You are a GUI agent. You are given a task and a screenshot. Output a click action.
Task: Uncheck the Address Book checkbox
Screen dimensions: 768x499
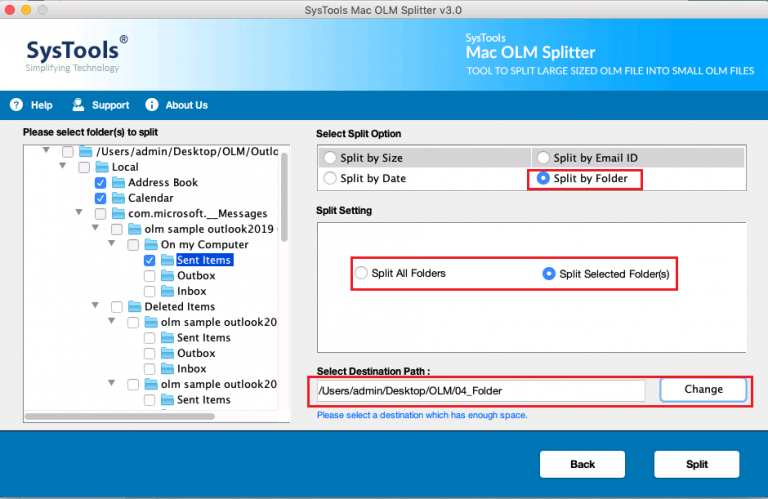pos(100,183)
